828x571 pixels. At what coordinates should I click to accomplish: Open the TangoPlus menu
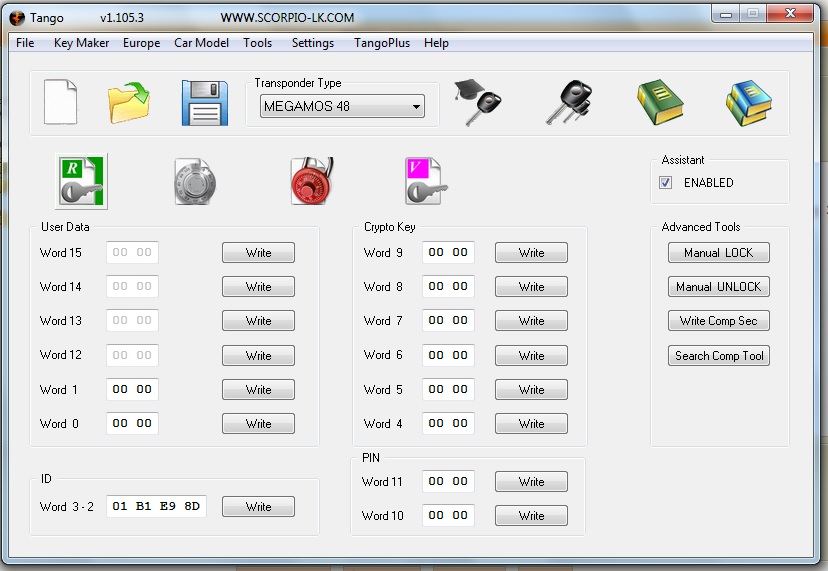coord(382,43)
